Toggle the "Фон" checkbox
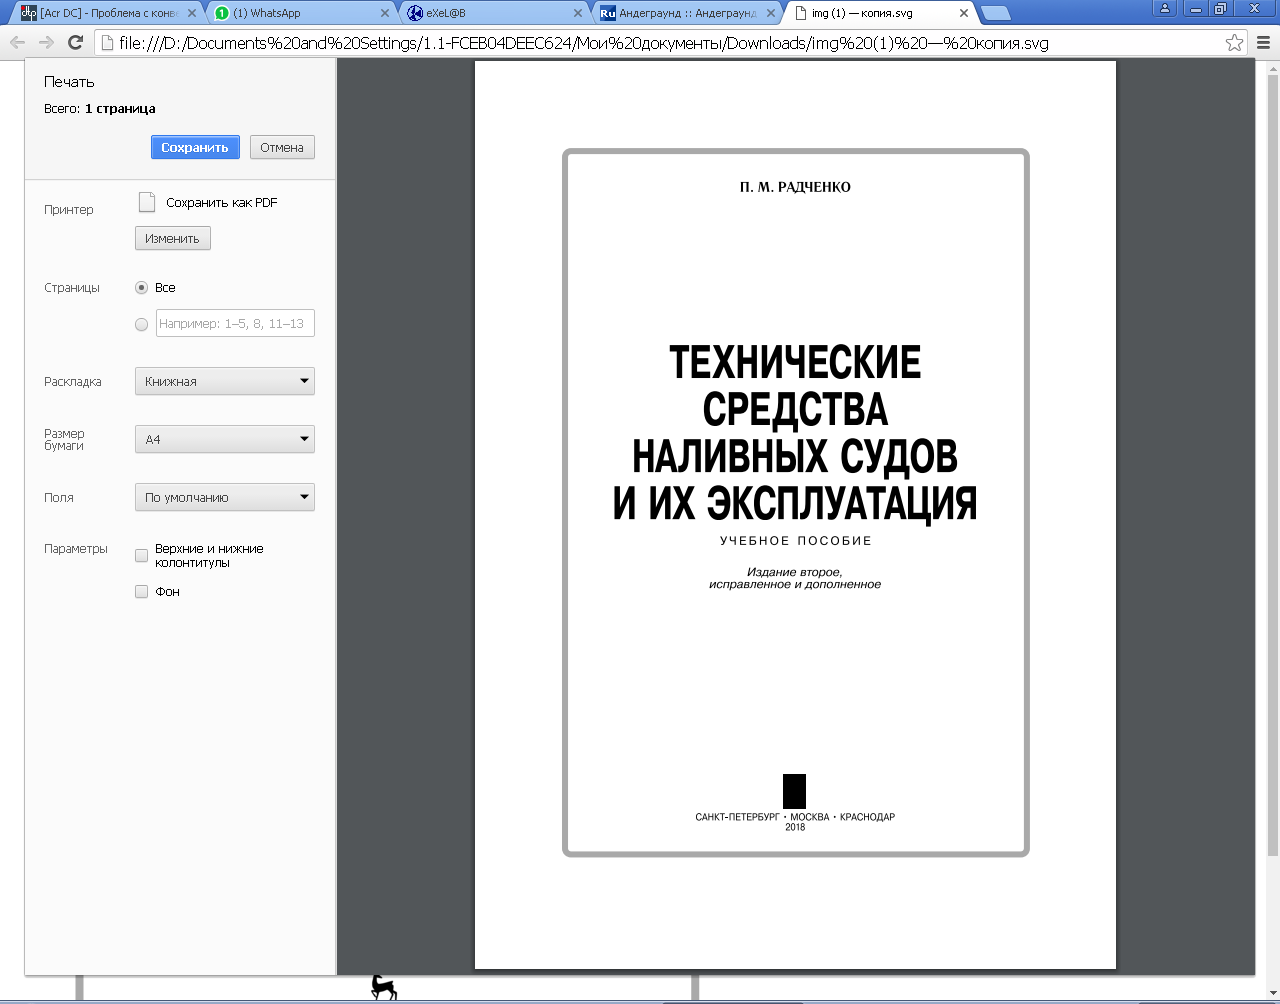Image resolution: width=1280 pixels, height=1004 pixels. coord(141,591)
